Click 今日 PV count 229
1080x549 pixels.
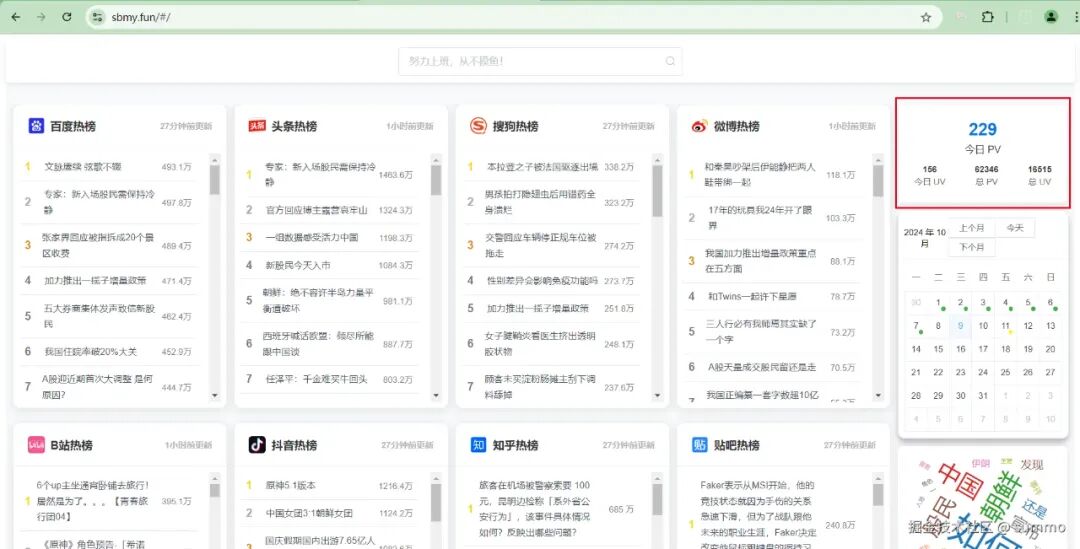(x=983, y=129)
